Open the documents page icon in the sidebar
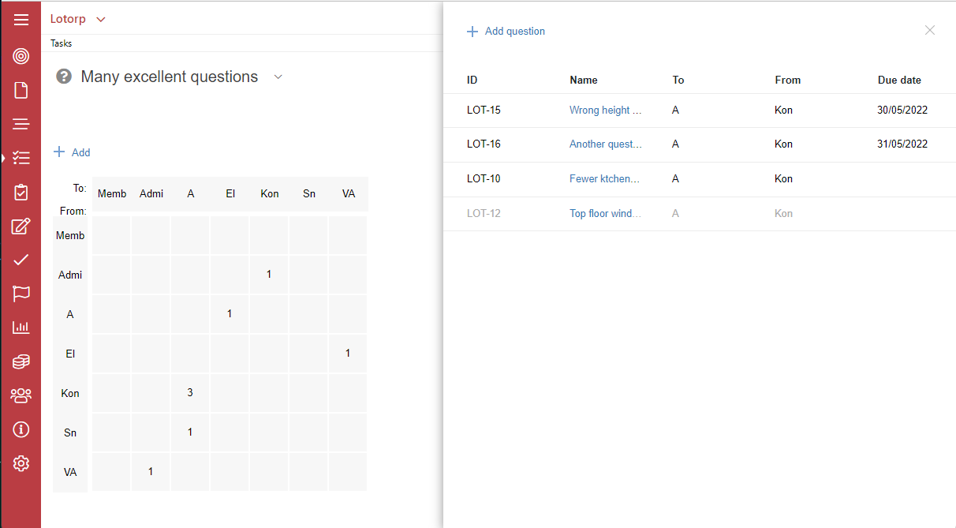Viewport: 956px width, 528px height. click(21, 90)
